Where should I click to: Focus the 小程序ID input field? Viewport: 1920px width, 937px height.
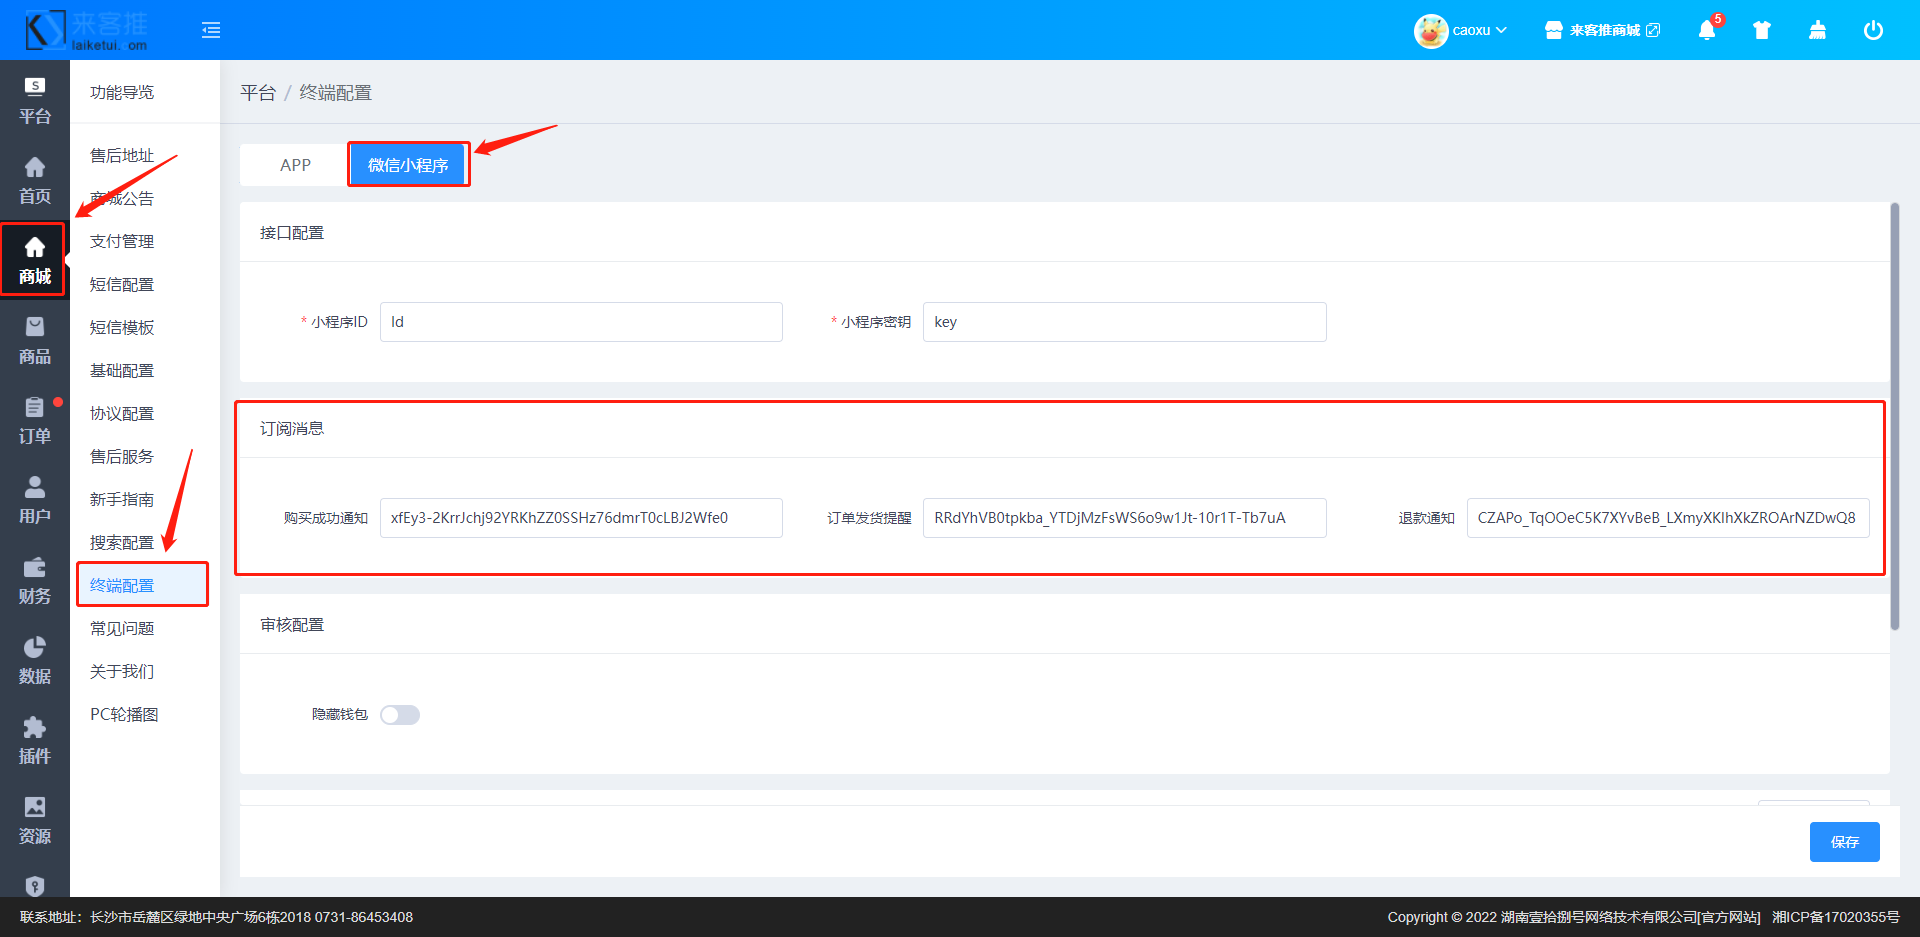click(x=581, y=322)
